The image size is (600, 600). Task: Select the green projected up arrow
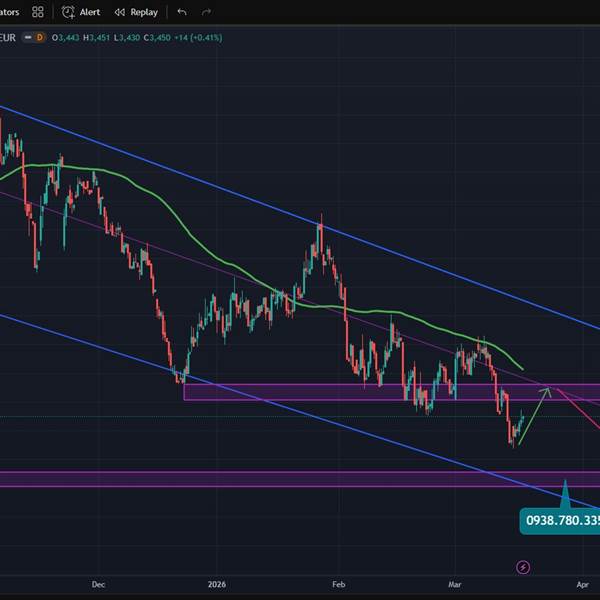[x=534, y=416]
